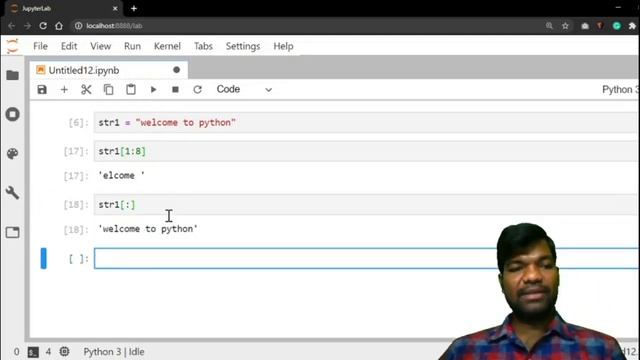640x360 pixels.
Task: Open the Help menu
Action: (x=283, y=46)
